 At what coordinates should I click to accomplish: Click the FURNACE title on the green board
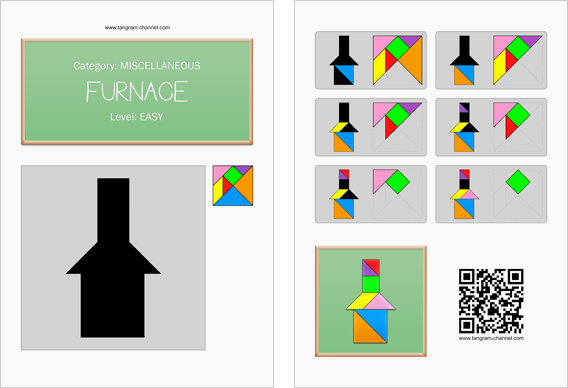(137, 92)
